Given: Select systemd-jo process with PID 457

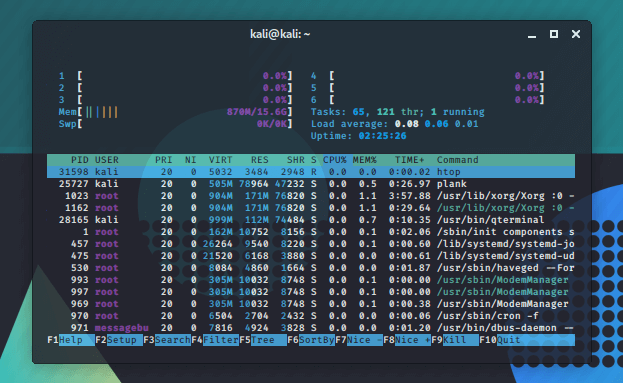Looking at the screenshot, I should coord(311,244).
